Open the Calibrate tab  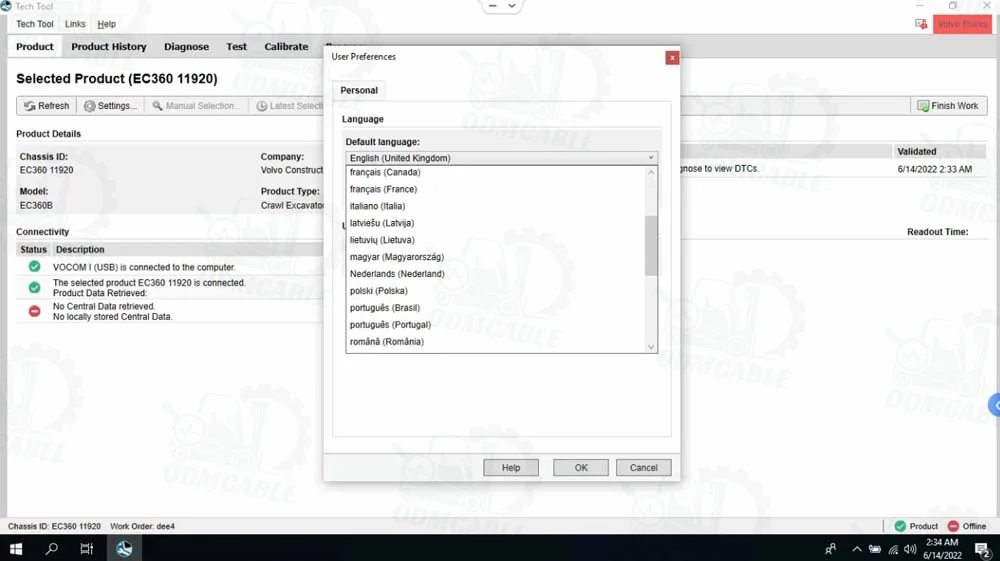286,47
